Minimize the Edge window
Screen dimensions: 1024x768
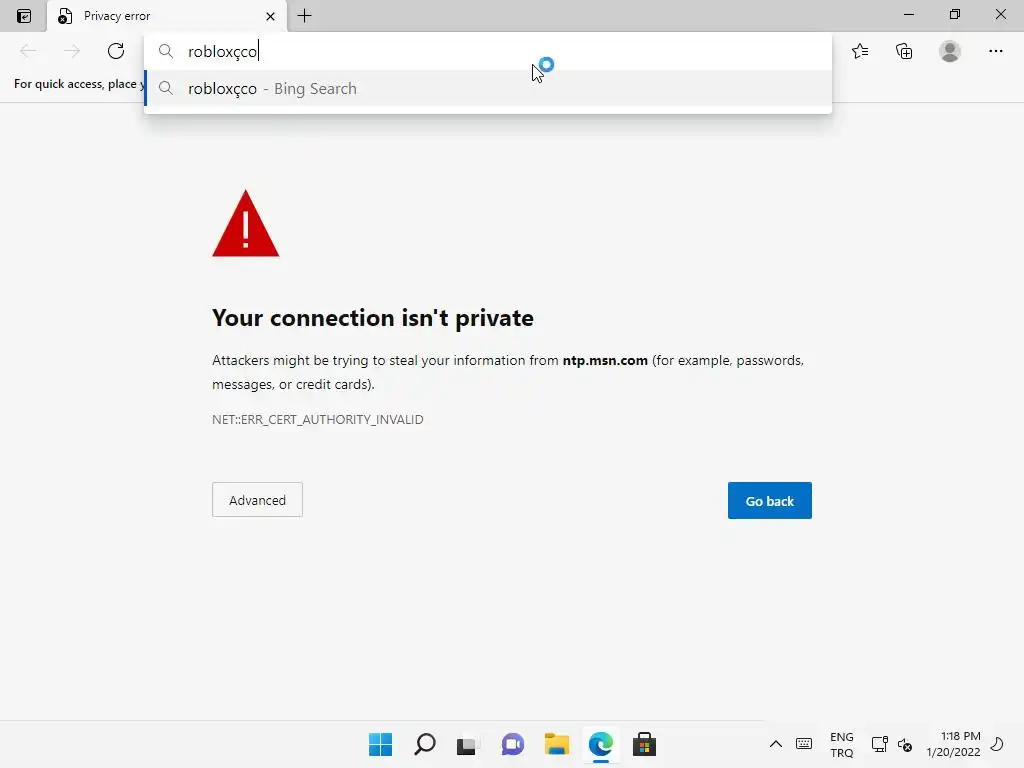pos(909,14)
